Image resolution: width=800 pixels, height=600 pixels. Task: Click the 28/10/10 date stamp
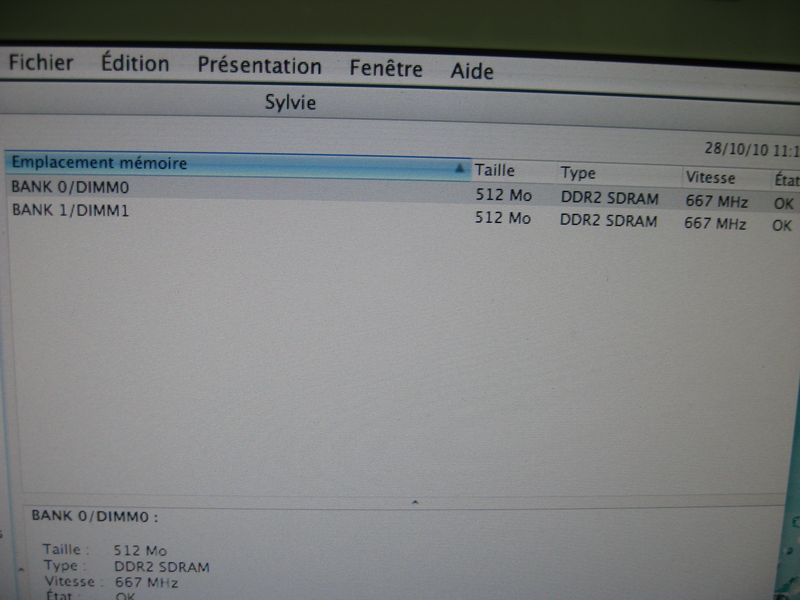(x=752, y=150)
